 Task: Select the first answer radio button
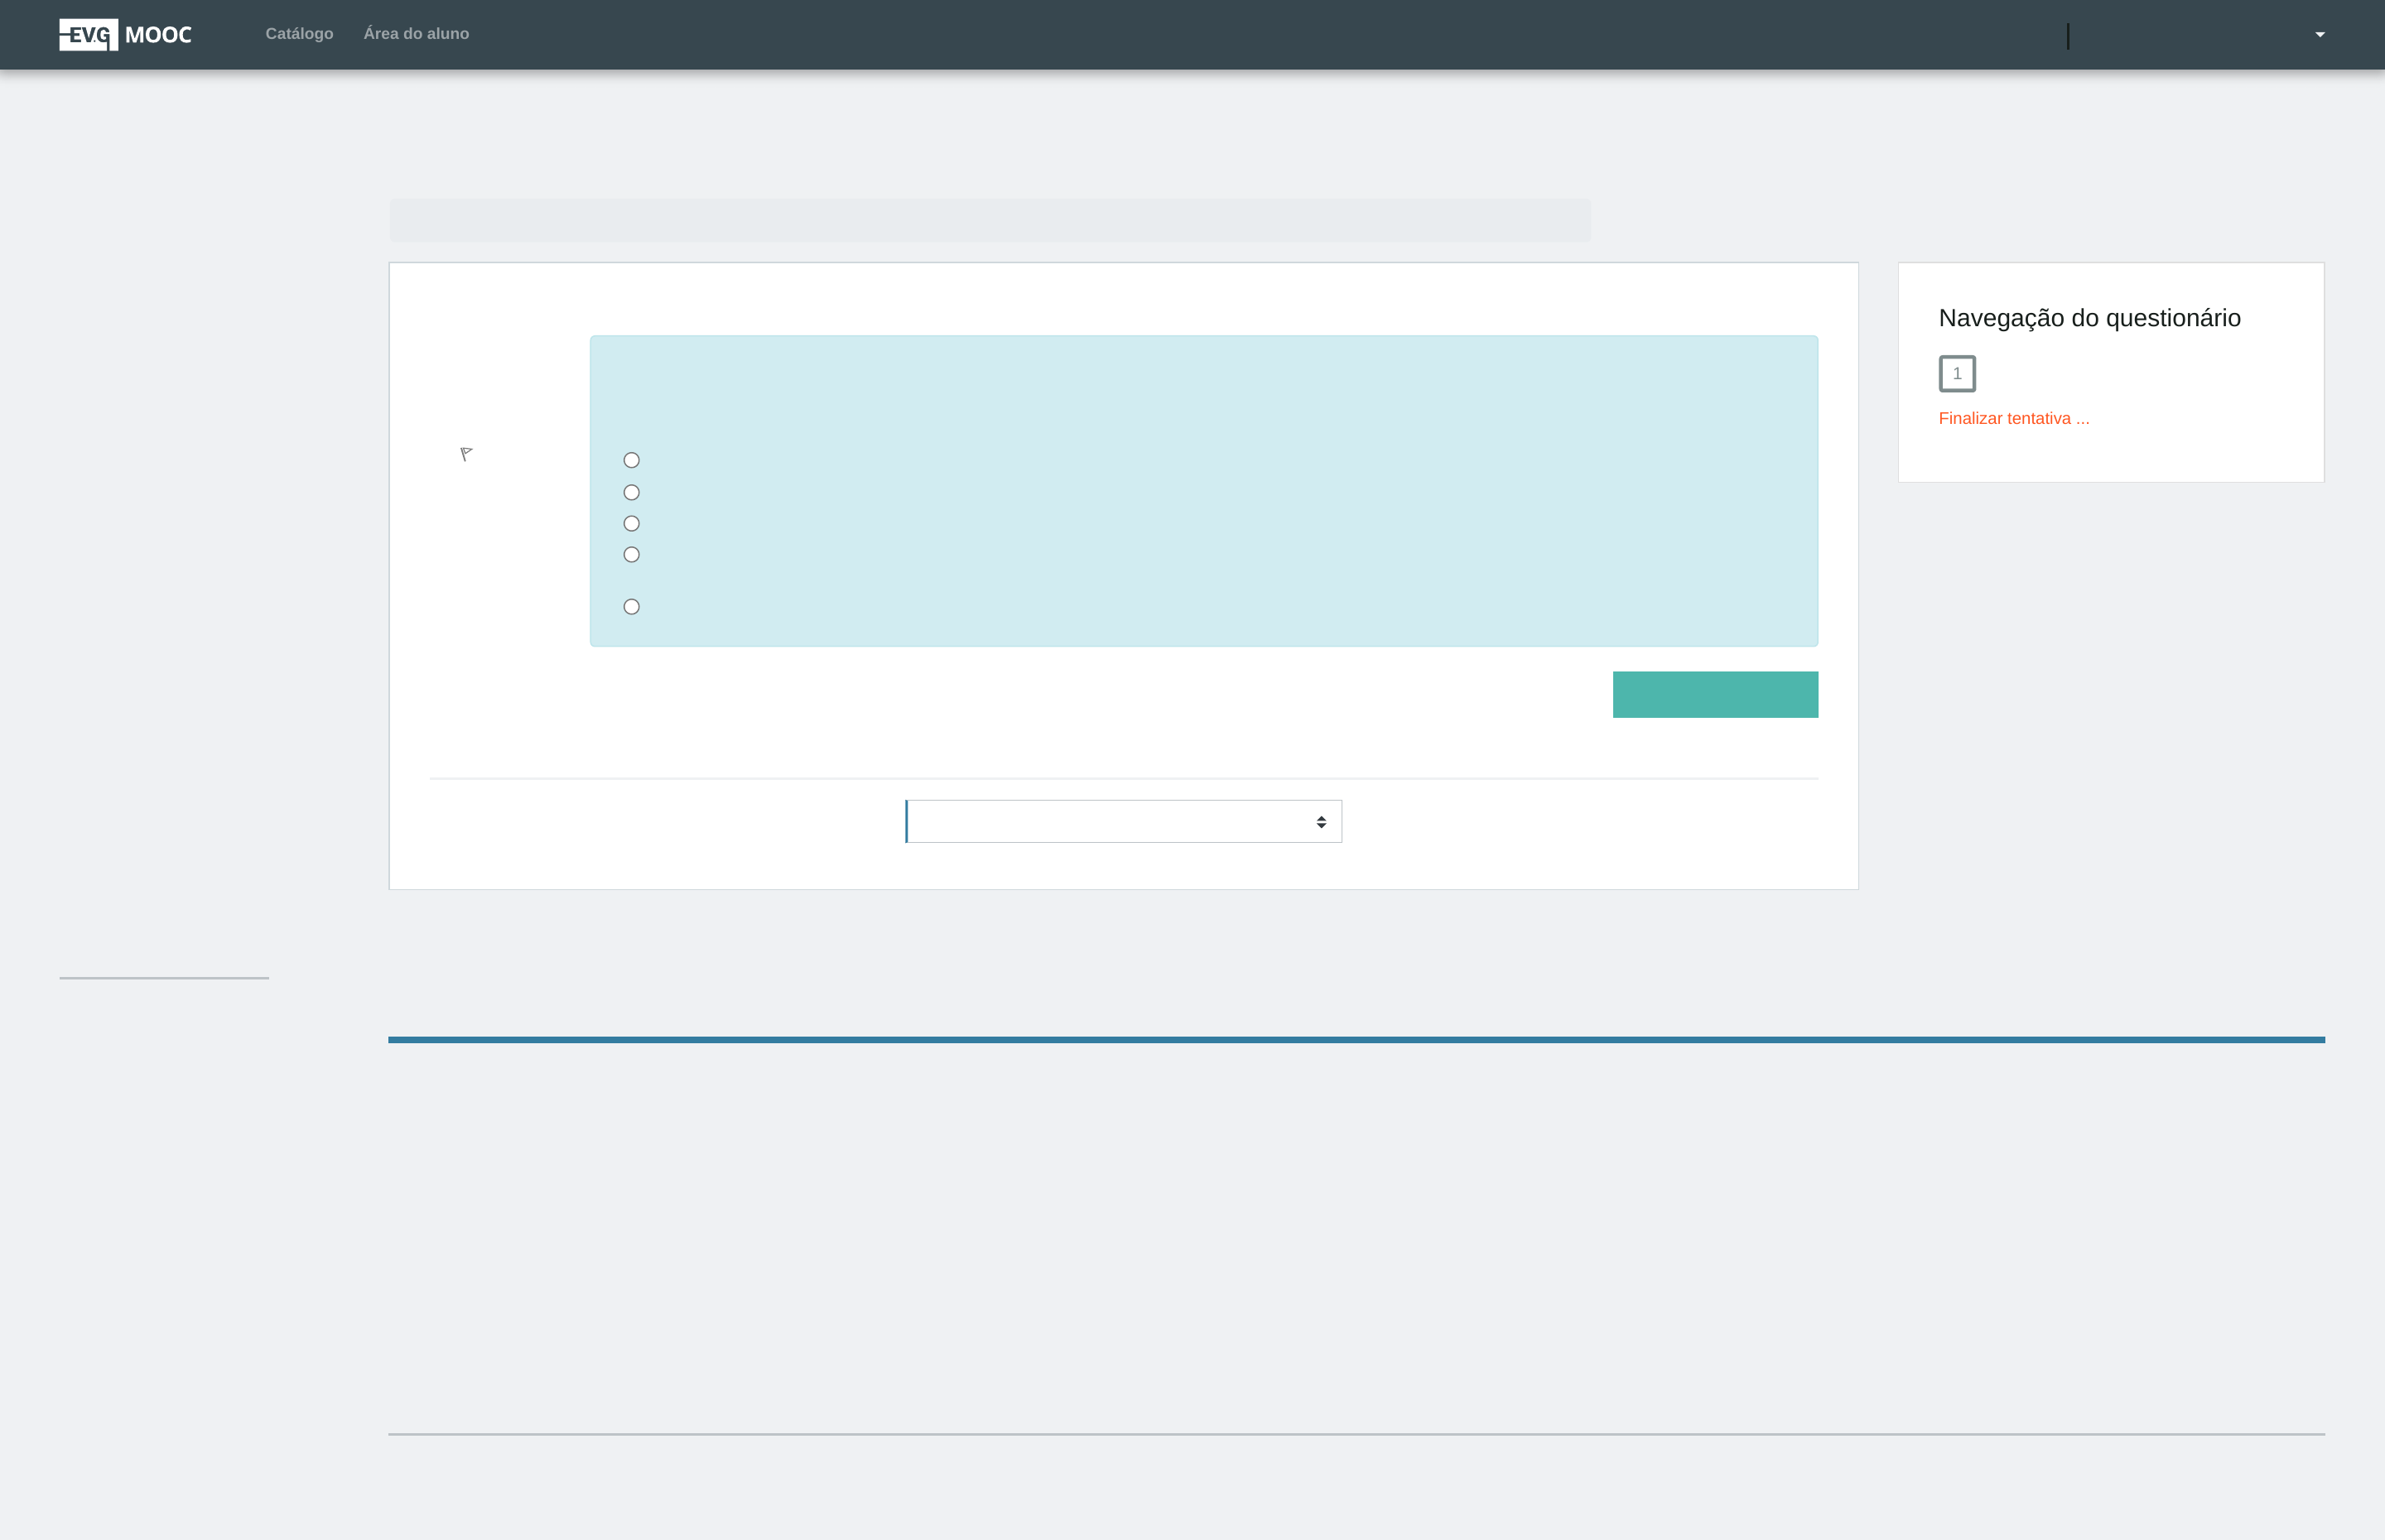[631, 460]
